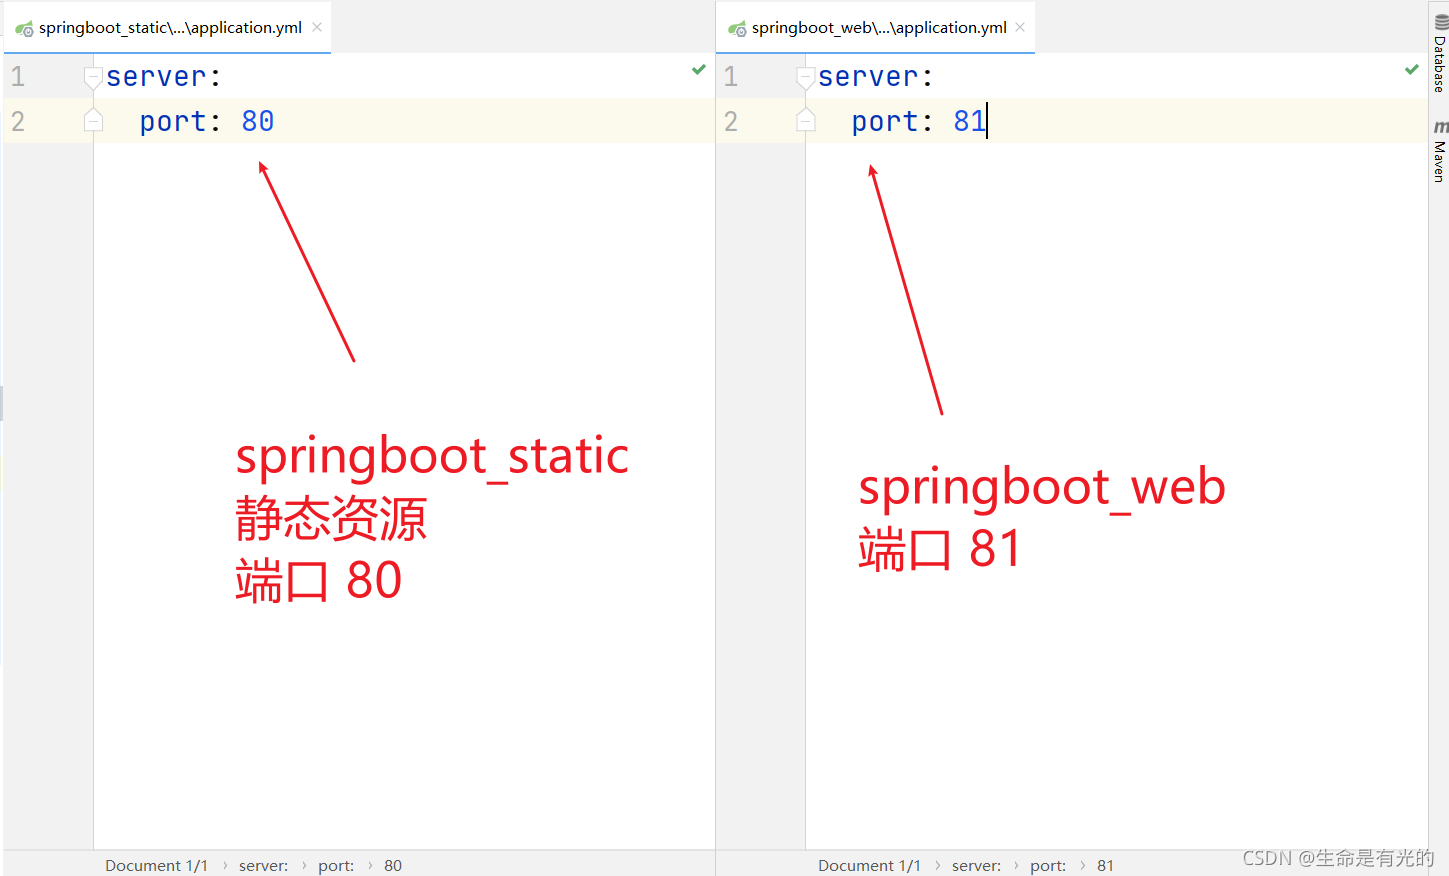Collapse server block in left editor
This screenshot has height=876, width=1449.
(x=93, y=77)
